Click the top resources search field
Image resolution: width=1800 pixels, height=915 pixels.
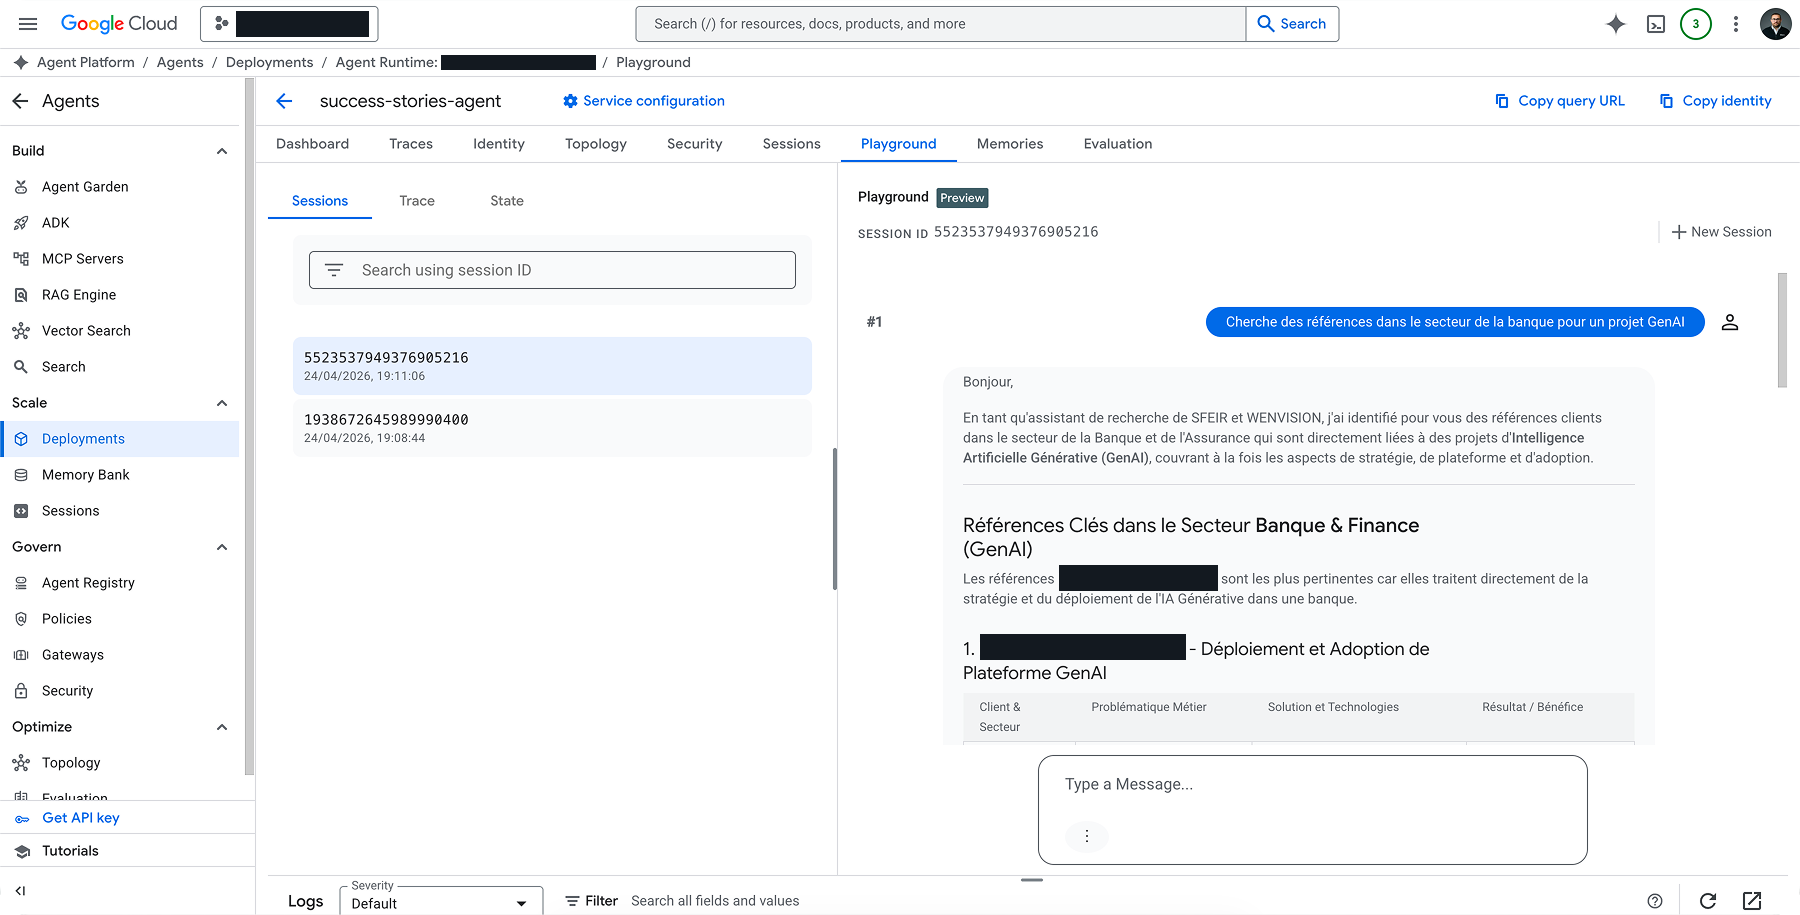pos(941,24)
